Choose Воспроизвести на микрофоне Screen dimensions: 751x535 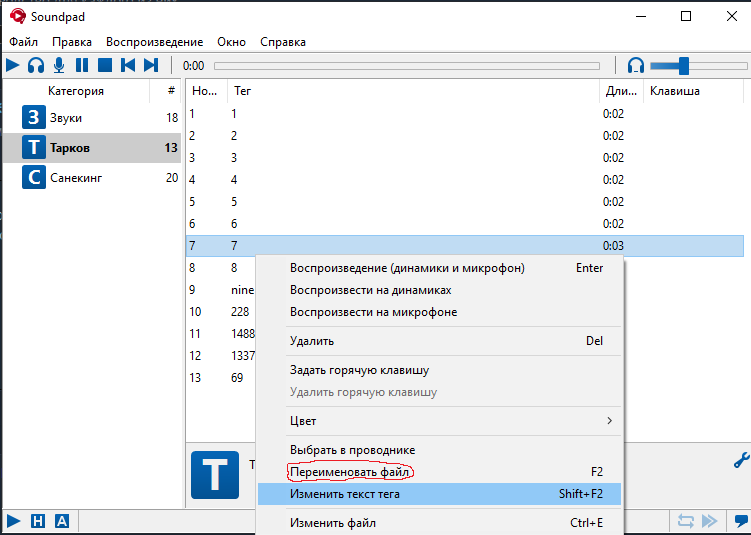pyautogui.click(x=439, y=312)
